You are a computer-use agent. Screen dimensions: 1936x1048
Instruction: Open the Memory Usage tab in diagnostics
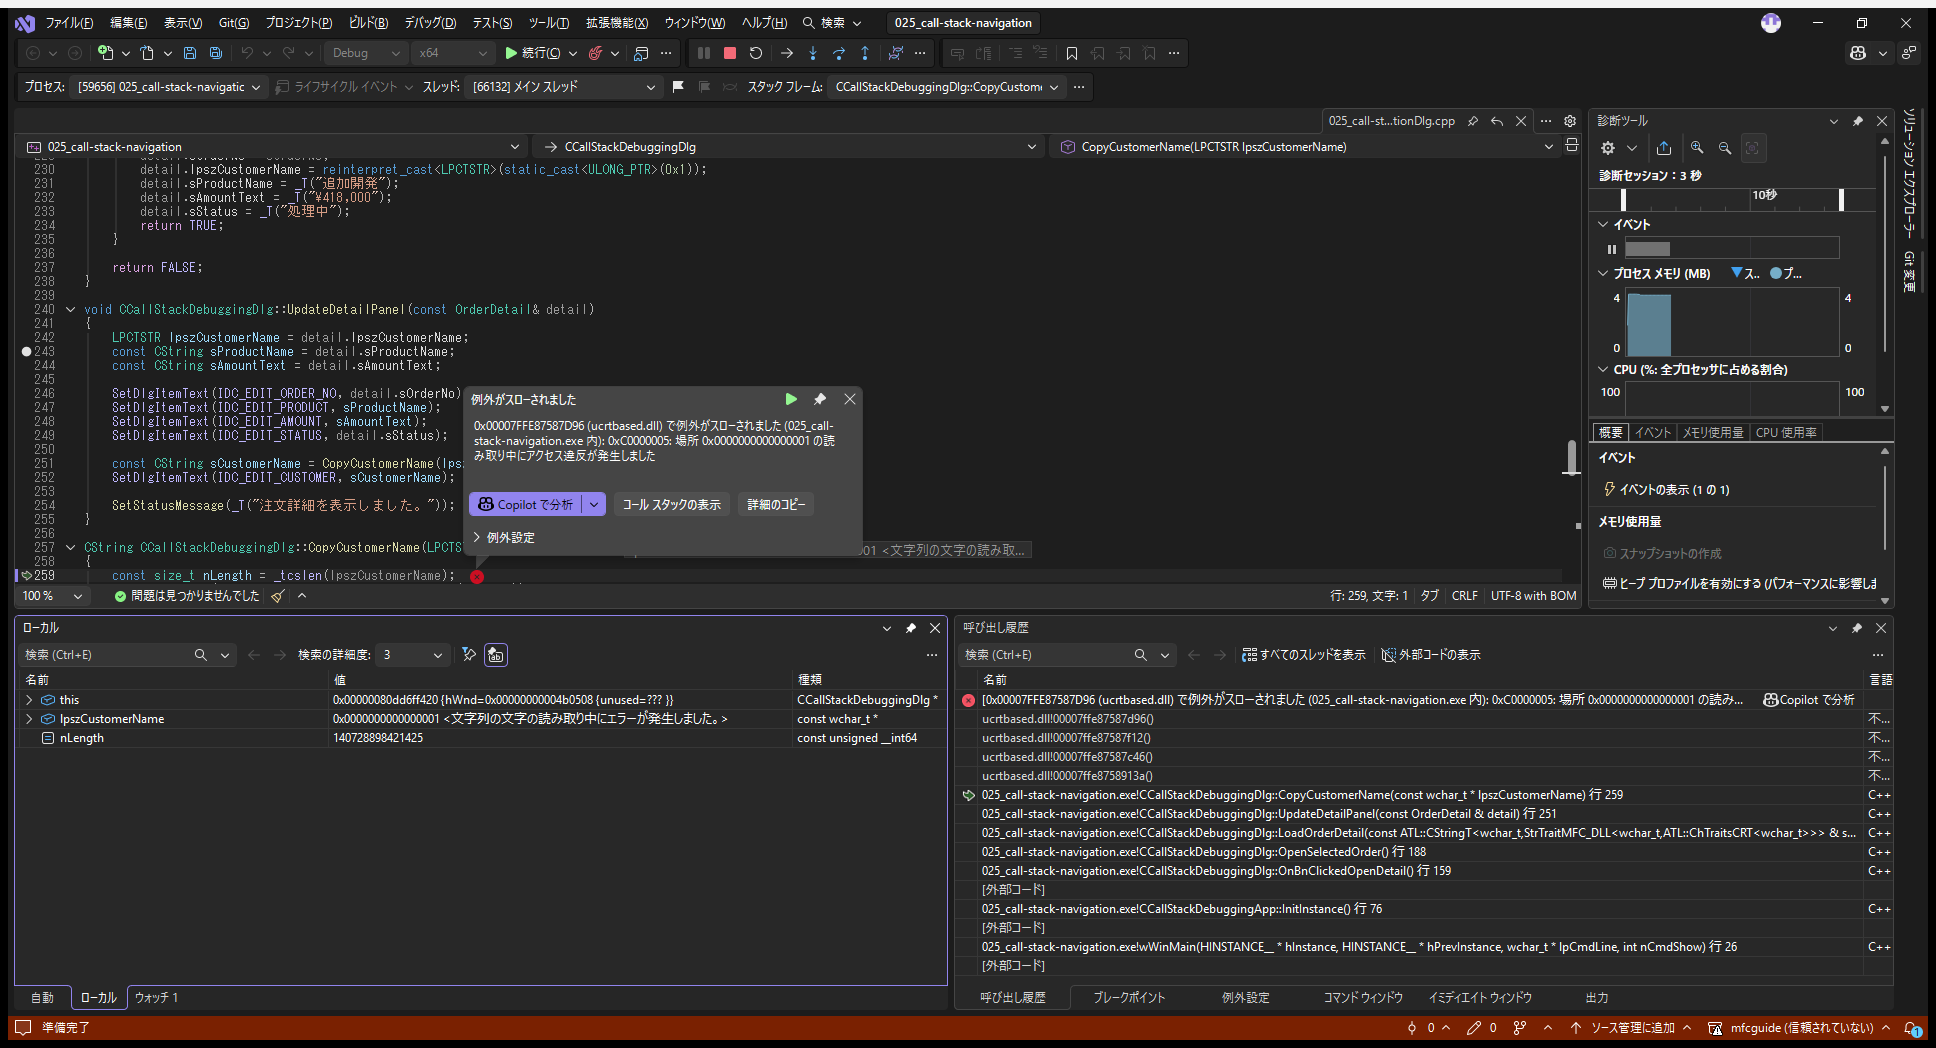coord(1713,433)
